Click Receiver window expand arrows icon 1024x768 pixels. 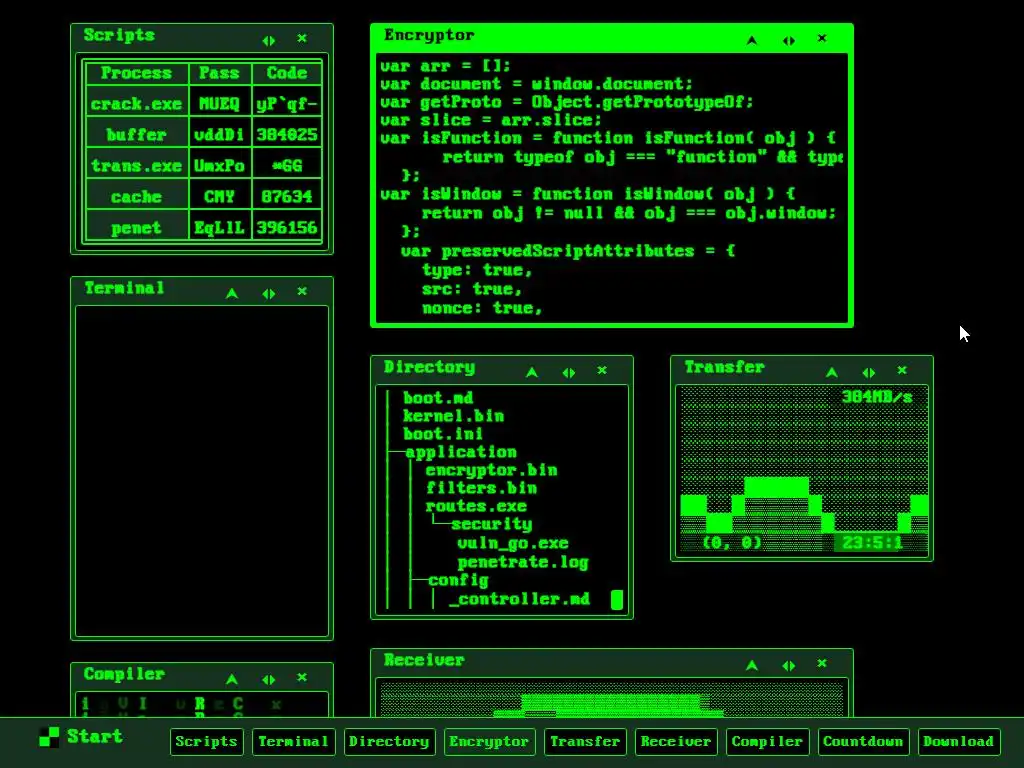[789, 665]
